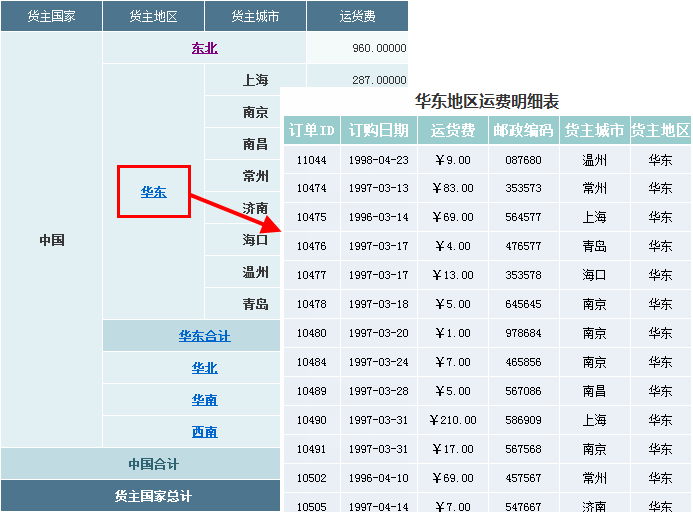Follow the 华北 region link
Screen dimensions: 693x512
click(204, 368)
